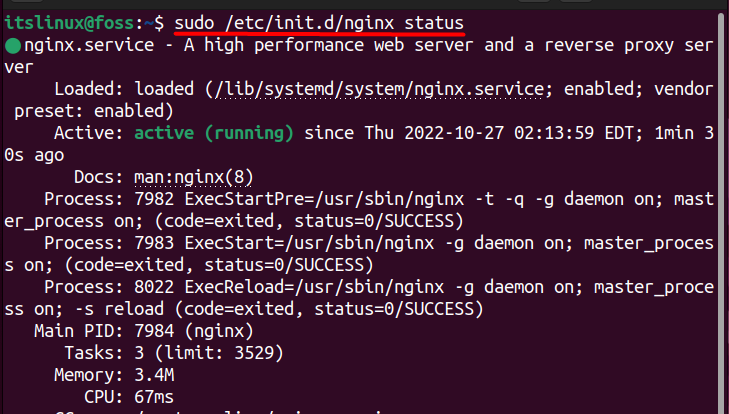The width and height of the screenshot is (729, 414).
Task: Click the 'Loaded: loaded' label text
Action: [124, 89]
